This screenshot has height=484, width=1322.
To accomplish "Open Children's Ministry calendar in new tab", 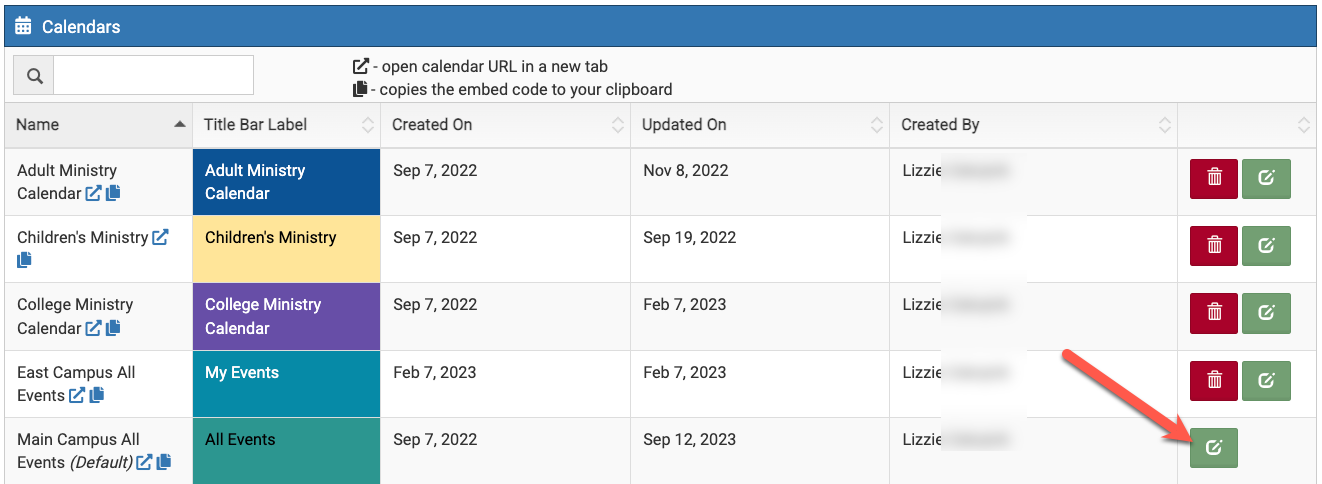I will pos(160,238).
